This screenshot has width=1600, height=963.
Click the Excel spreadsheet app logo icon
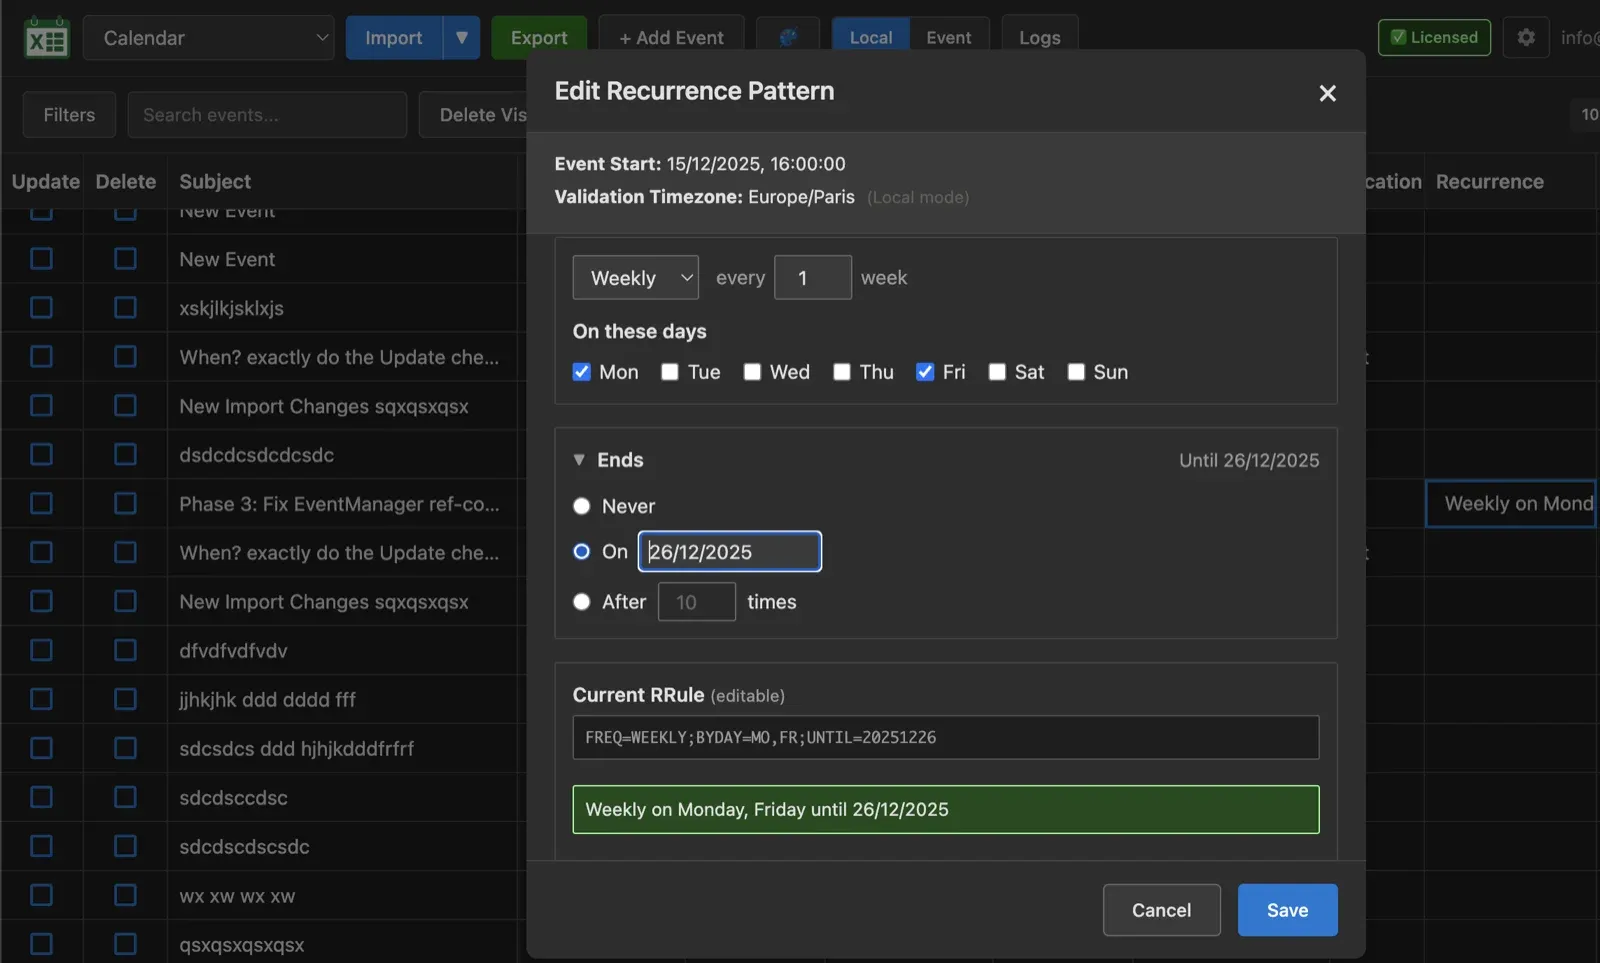click(46, 38)
